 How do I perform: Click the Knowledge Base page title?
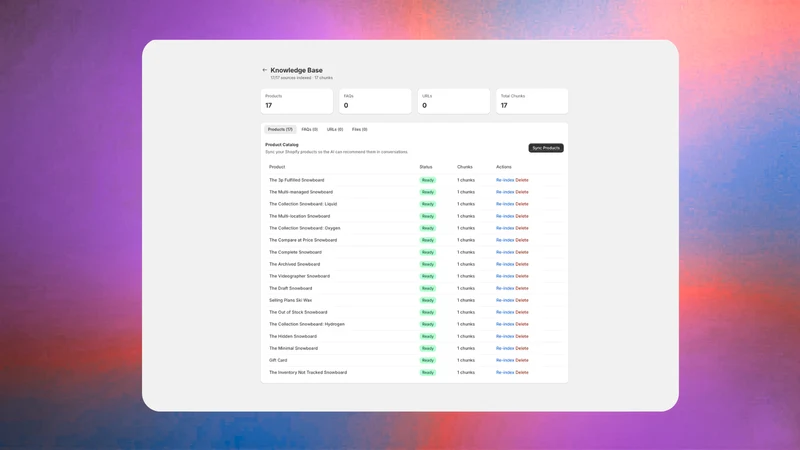[x=296, y=70]
